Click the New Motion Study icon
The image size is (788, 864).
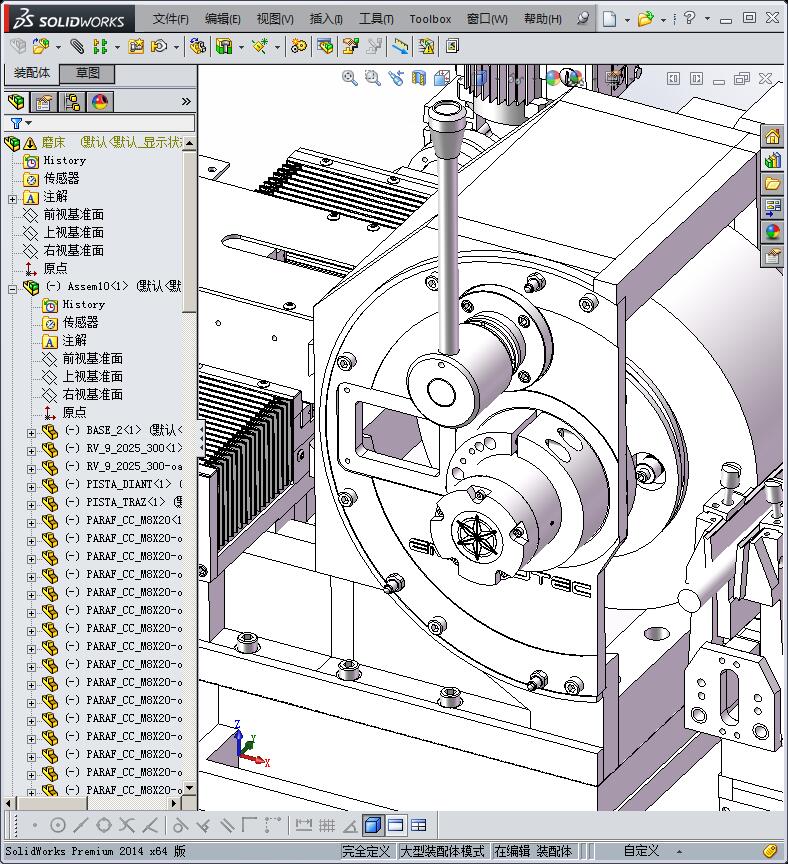(x=299, y=46)
